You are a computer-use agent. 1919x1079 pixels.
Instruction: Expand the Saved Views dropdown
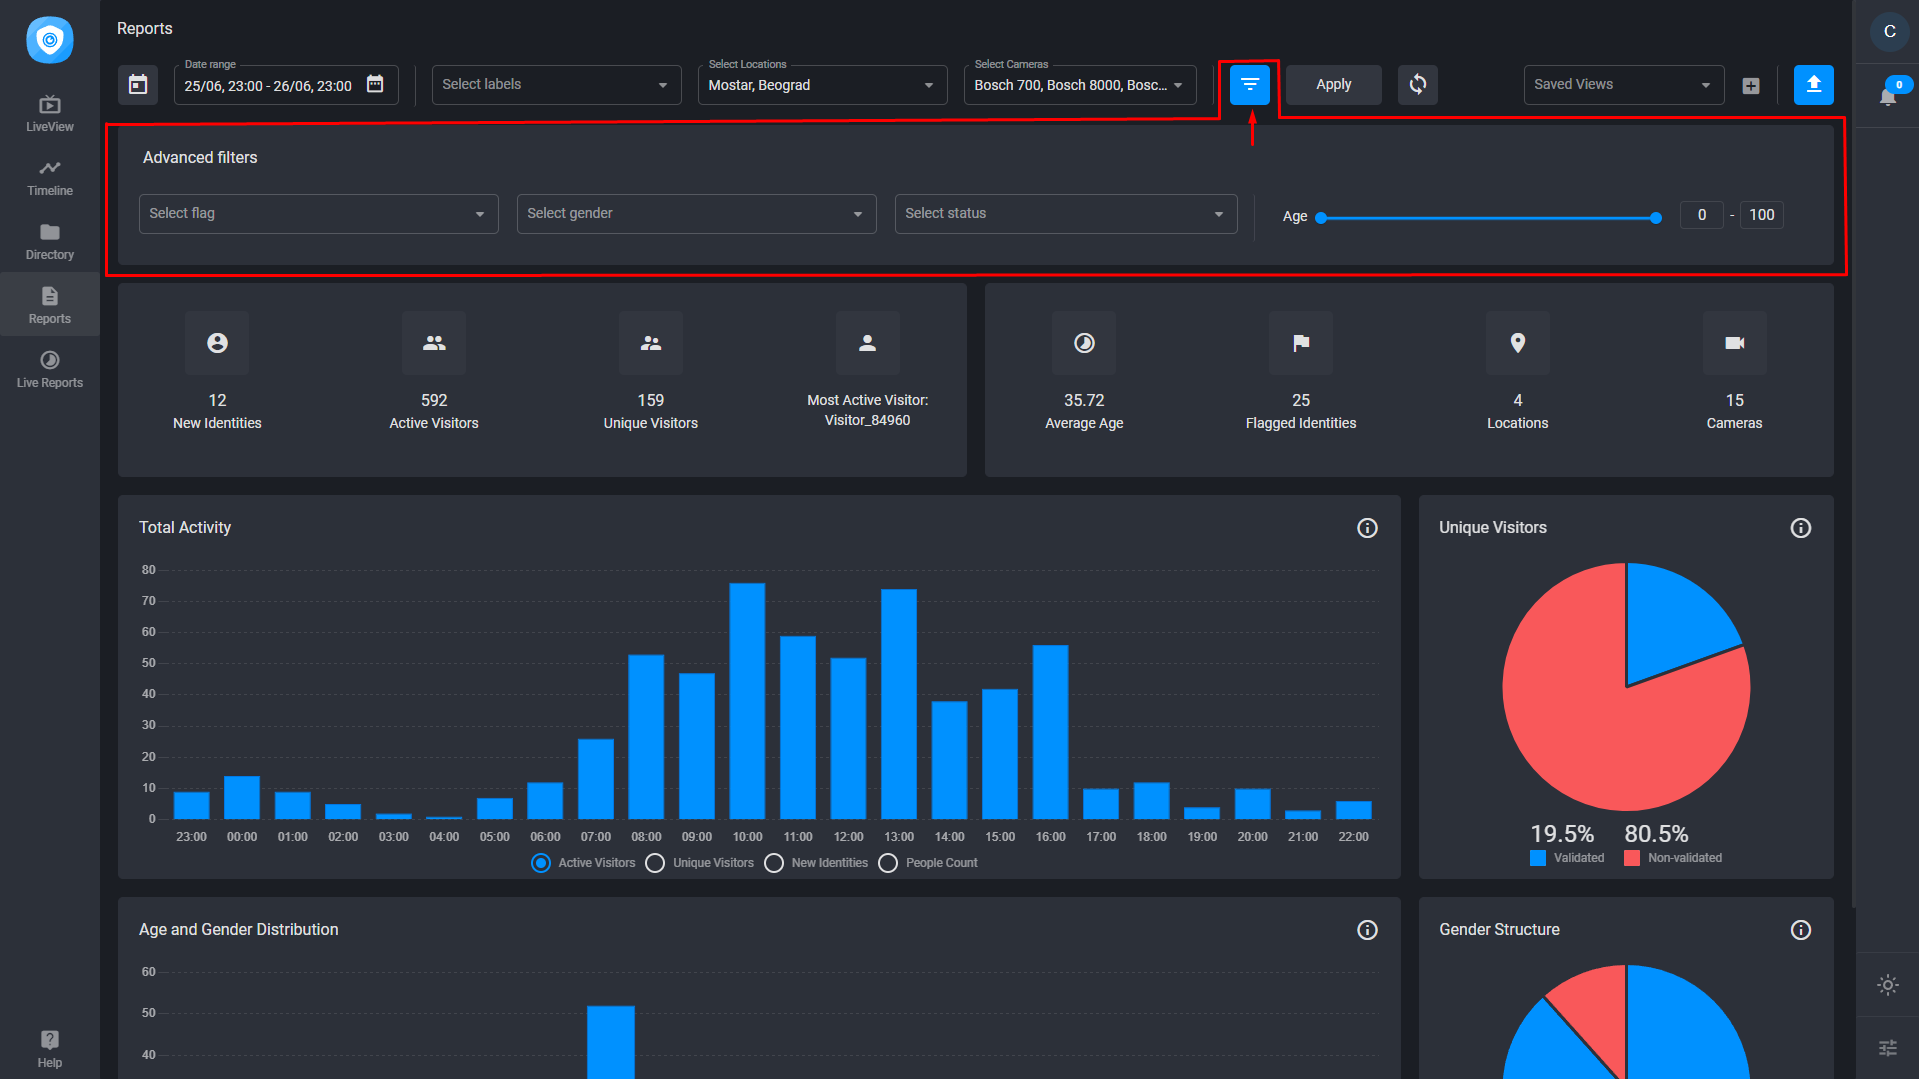point(1624,85)
